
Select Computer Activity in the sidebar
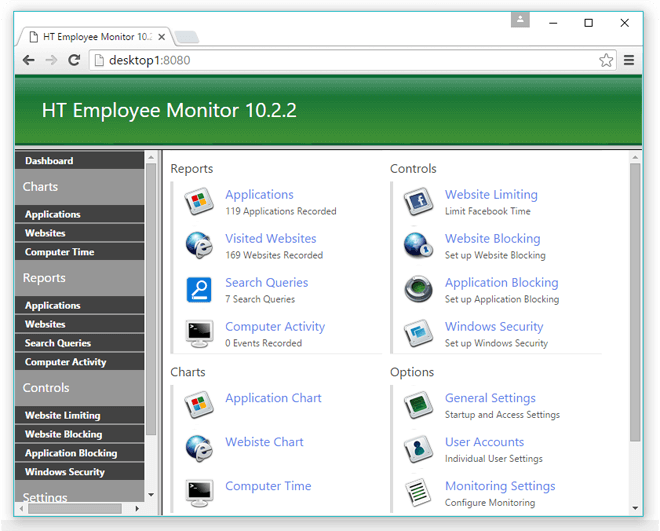80,362
